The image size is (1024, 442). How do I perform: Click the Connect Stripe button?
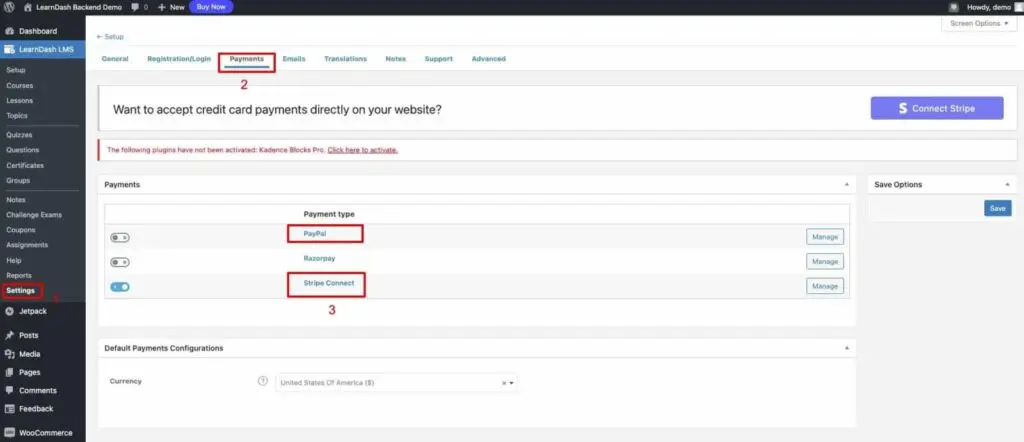point(937,108)
